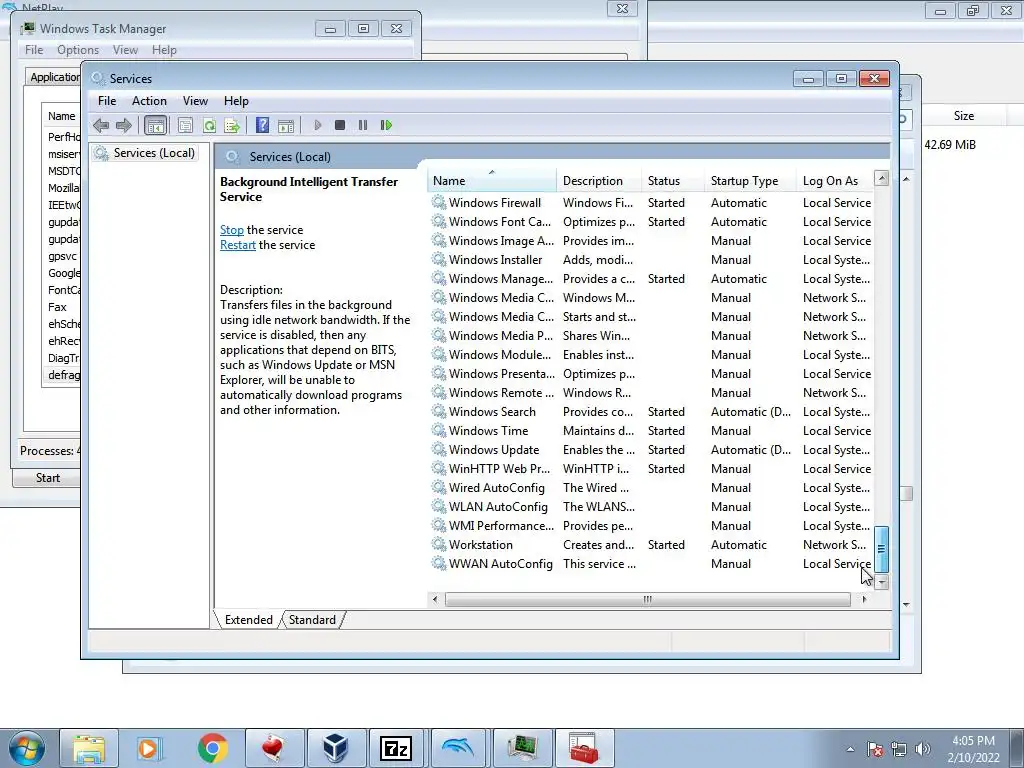1024x768 pixels.
Task: Open the Windows Start orb
Action: pyautogui.click(x=26, y=748)
